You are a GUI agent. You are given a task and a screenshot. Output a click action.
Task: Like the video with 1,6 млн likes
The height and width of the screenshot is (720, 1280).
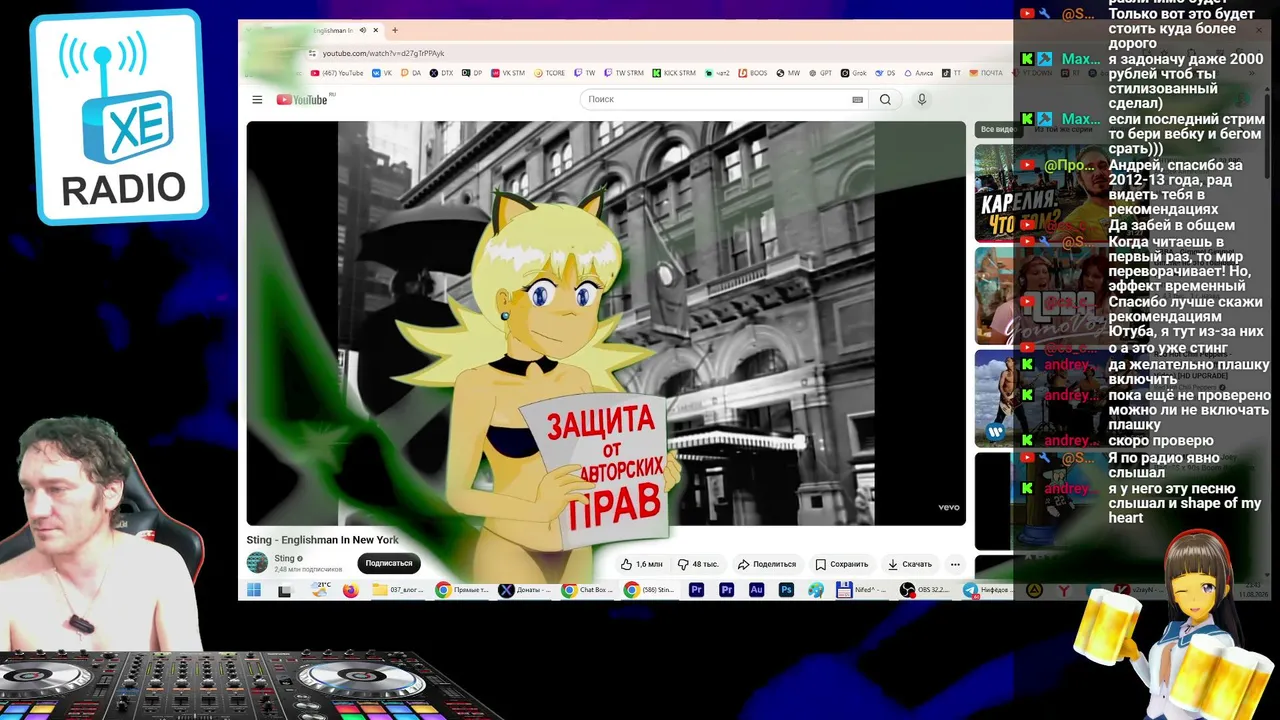coord(641,564)
